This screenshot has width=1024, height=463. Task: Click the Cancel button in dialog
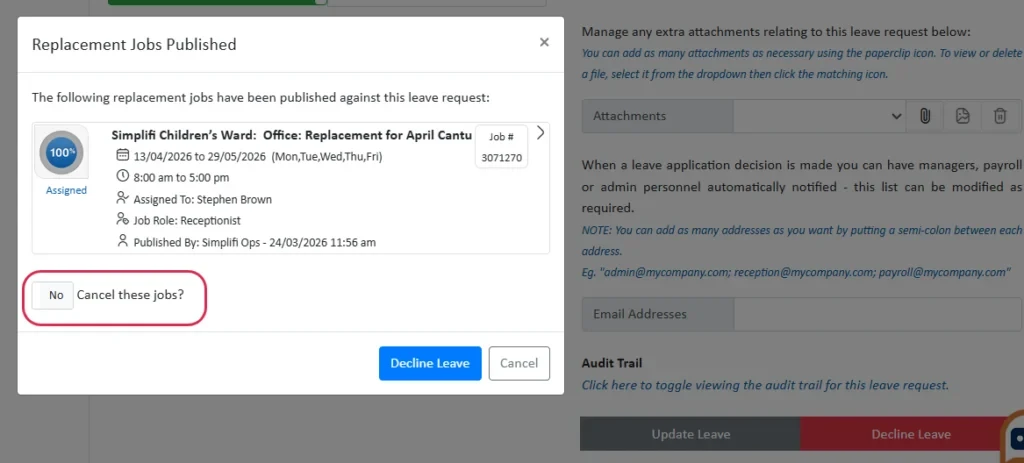pos(519,363)
